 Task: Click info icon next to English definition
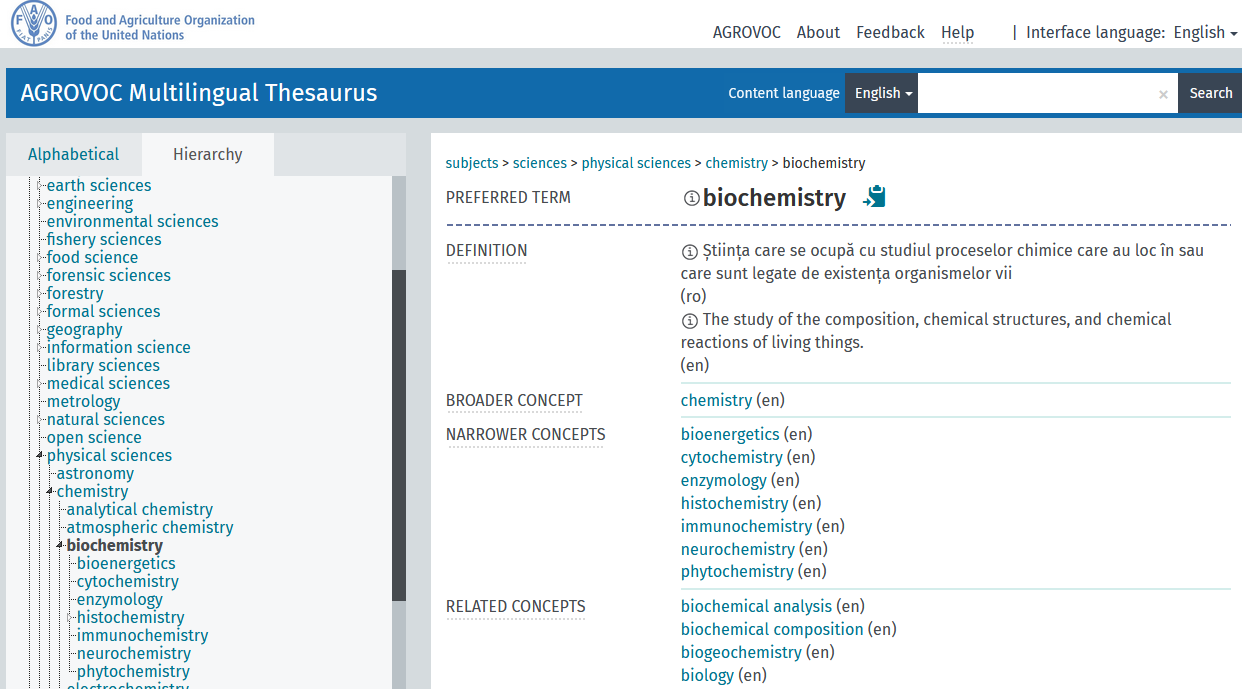(689, 320)
